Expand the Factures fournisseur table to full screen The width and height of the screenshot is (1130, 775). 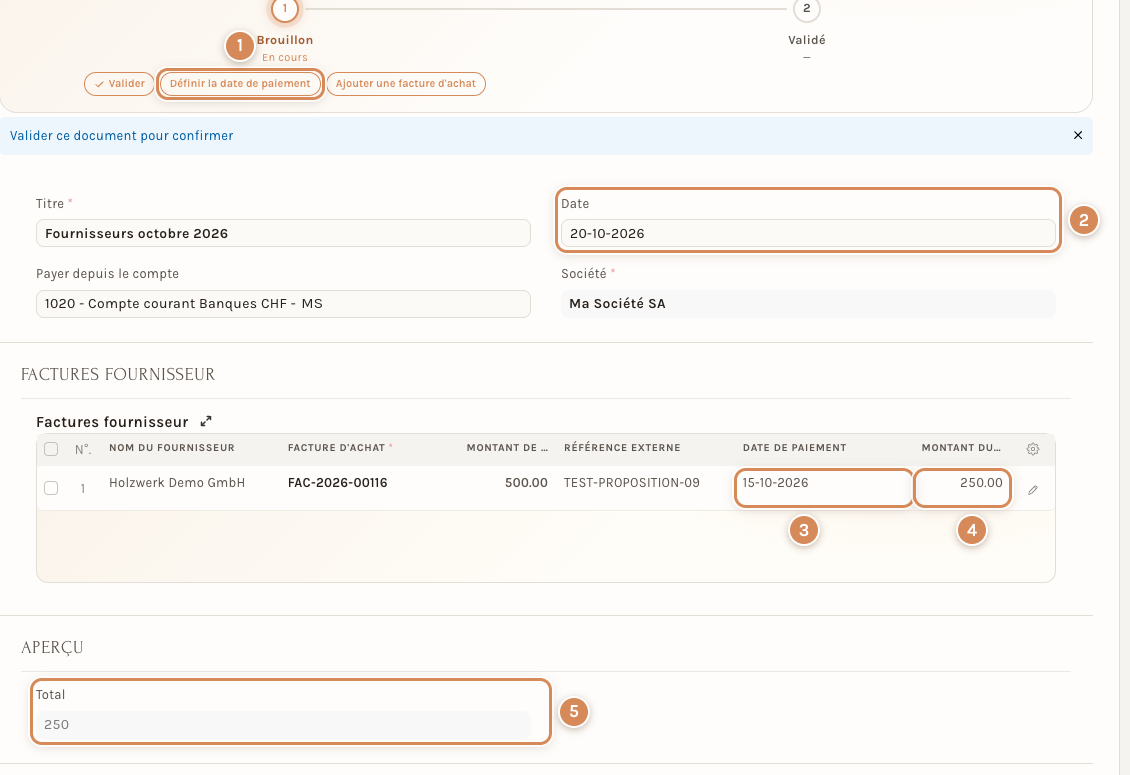point(206,421)
